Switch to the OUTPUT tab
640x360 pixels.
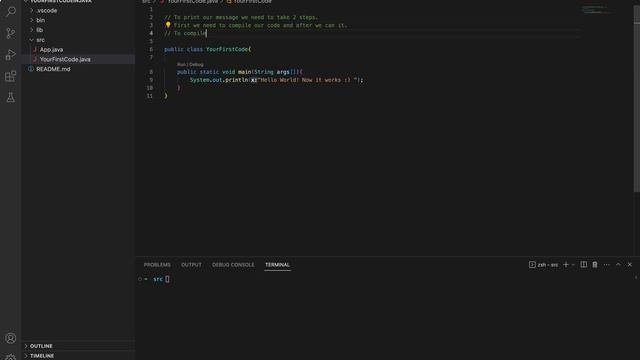coord(191,265)
